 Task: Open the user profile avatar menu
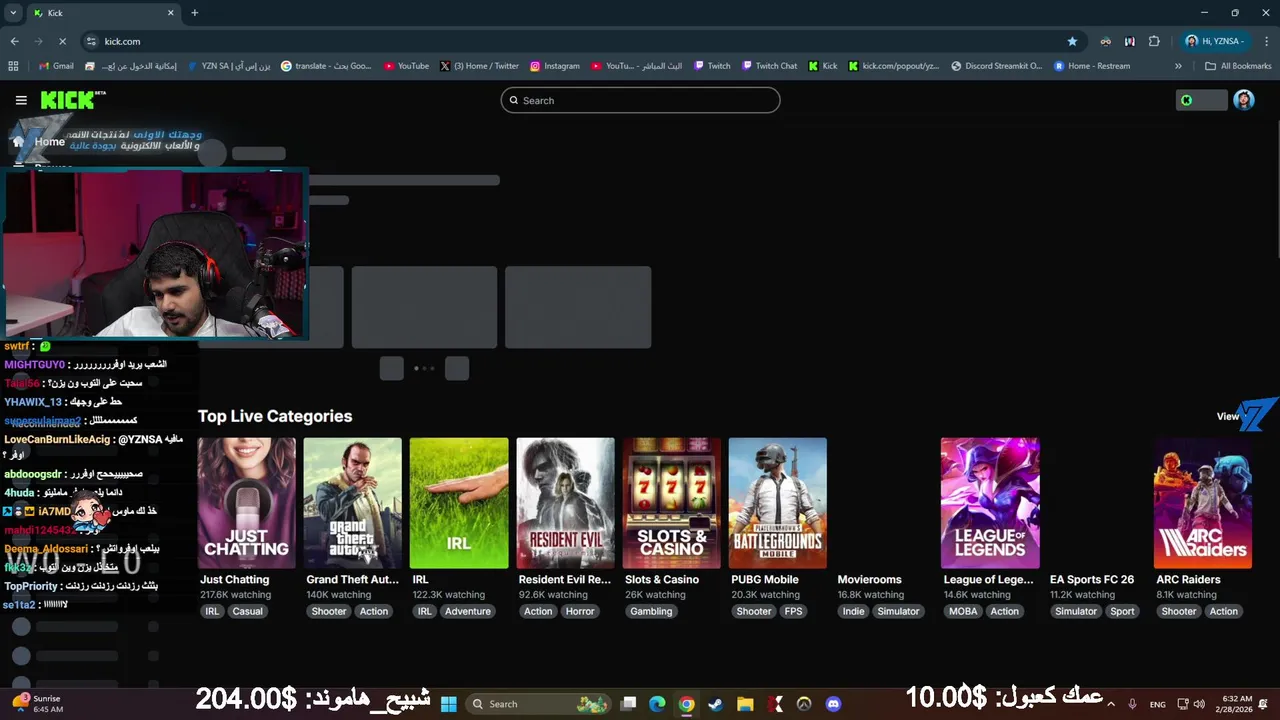[1244, 100]
